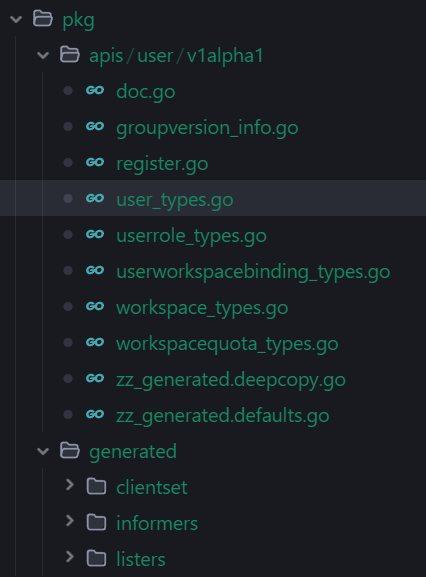The width and height of the screenshot is (426, 577).
Task: Click the Go icon beside doc.go
Action: point(95,90)
